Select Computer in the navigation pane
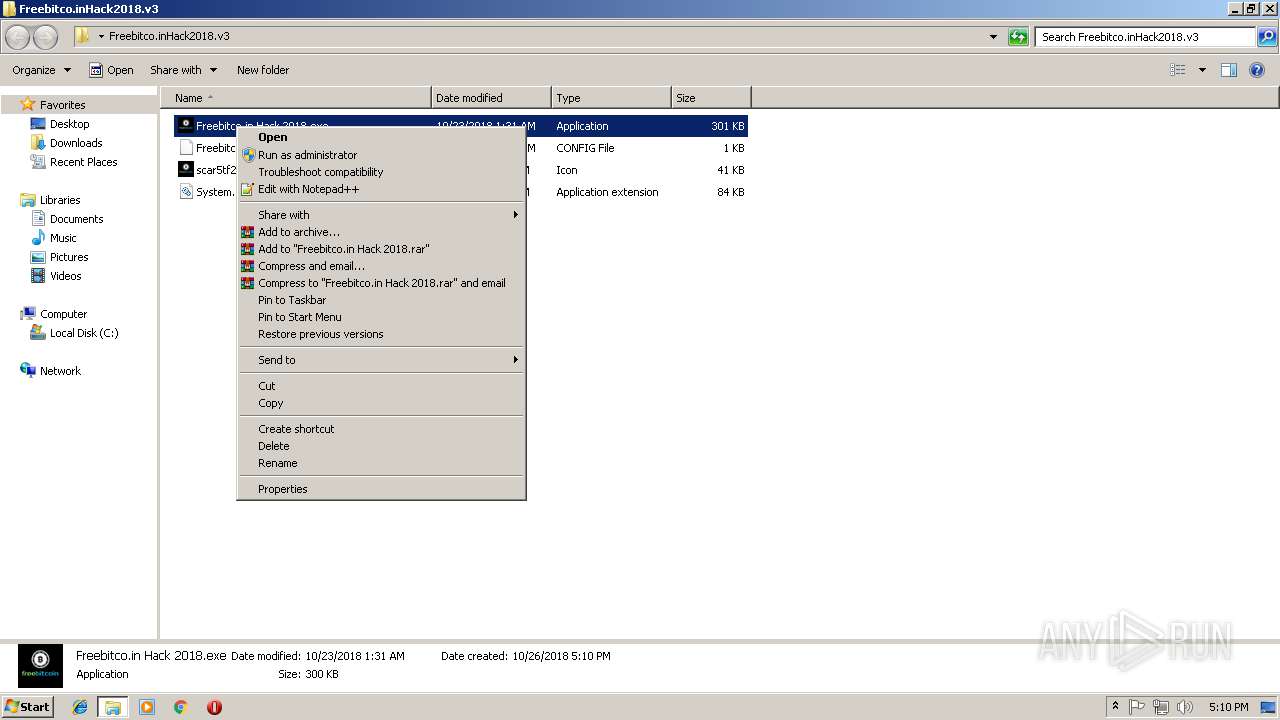Image resolution: width=1280 pixels, height=720 pixels. pyautogui.click(x=54, y=314)
